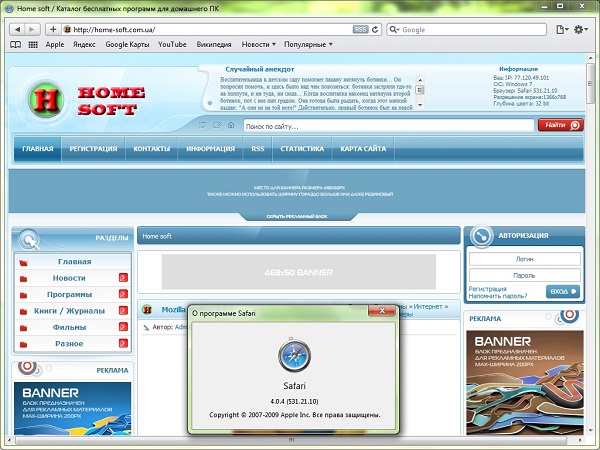This screenshot has width=600, height=450.
Task: Click the RSS badge in address bar
Action: coord(360,29)
